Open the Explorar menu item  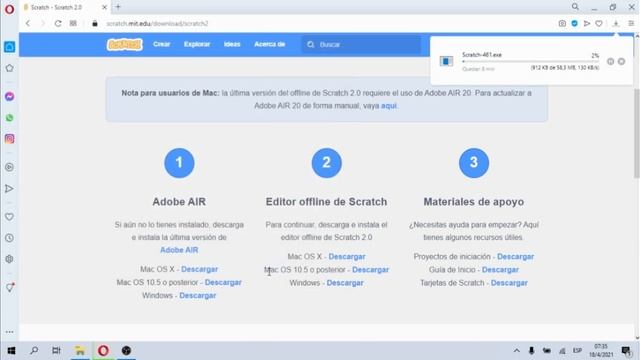[x=197, y=44]
